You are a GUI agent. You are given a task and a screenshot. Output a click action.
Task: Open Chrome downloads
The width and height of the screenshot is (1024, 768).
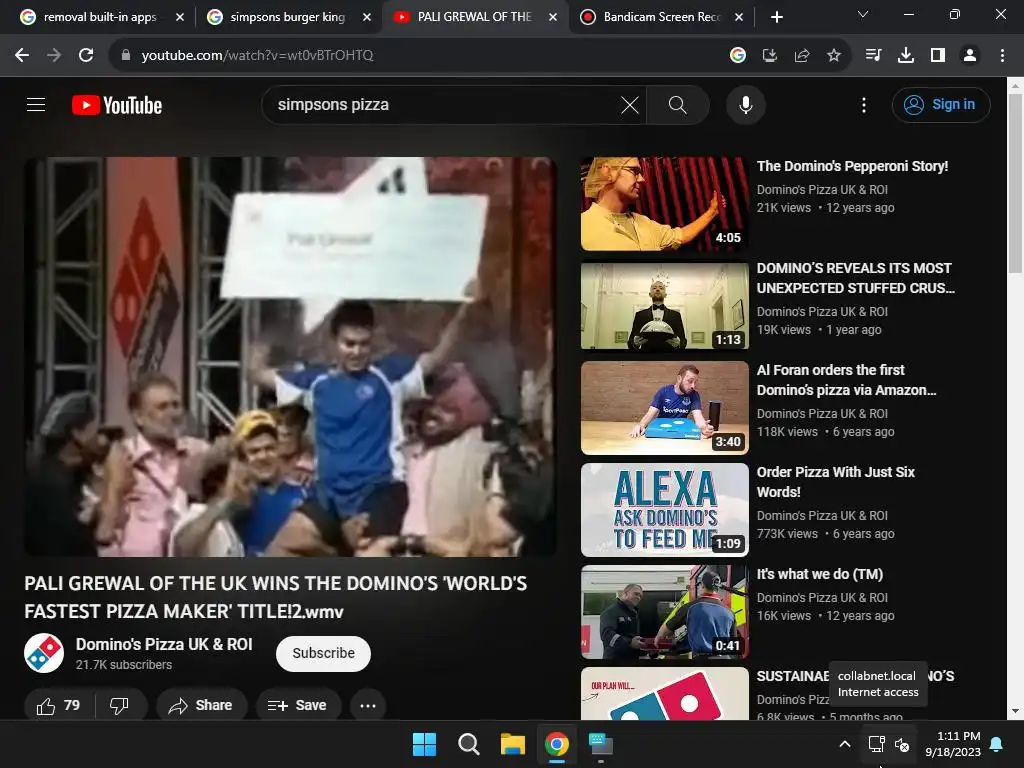click(906, 56)
